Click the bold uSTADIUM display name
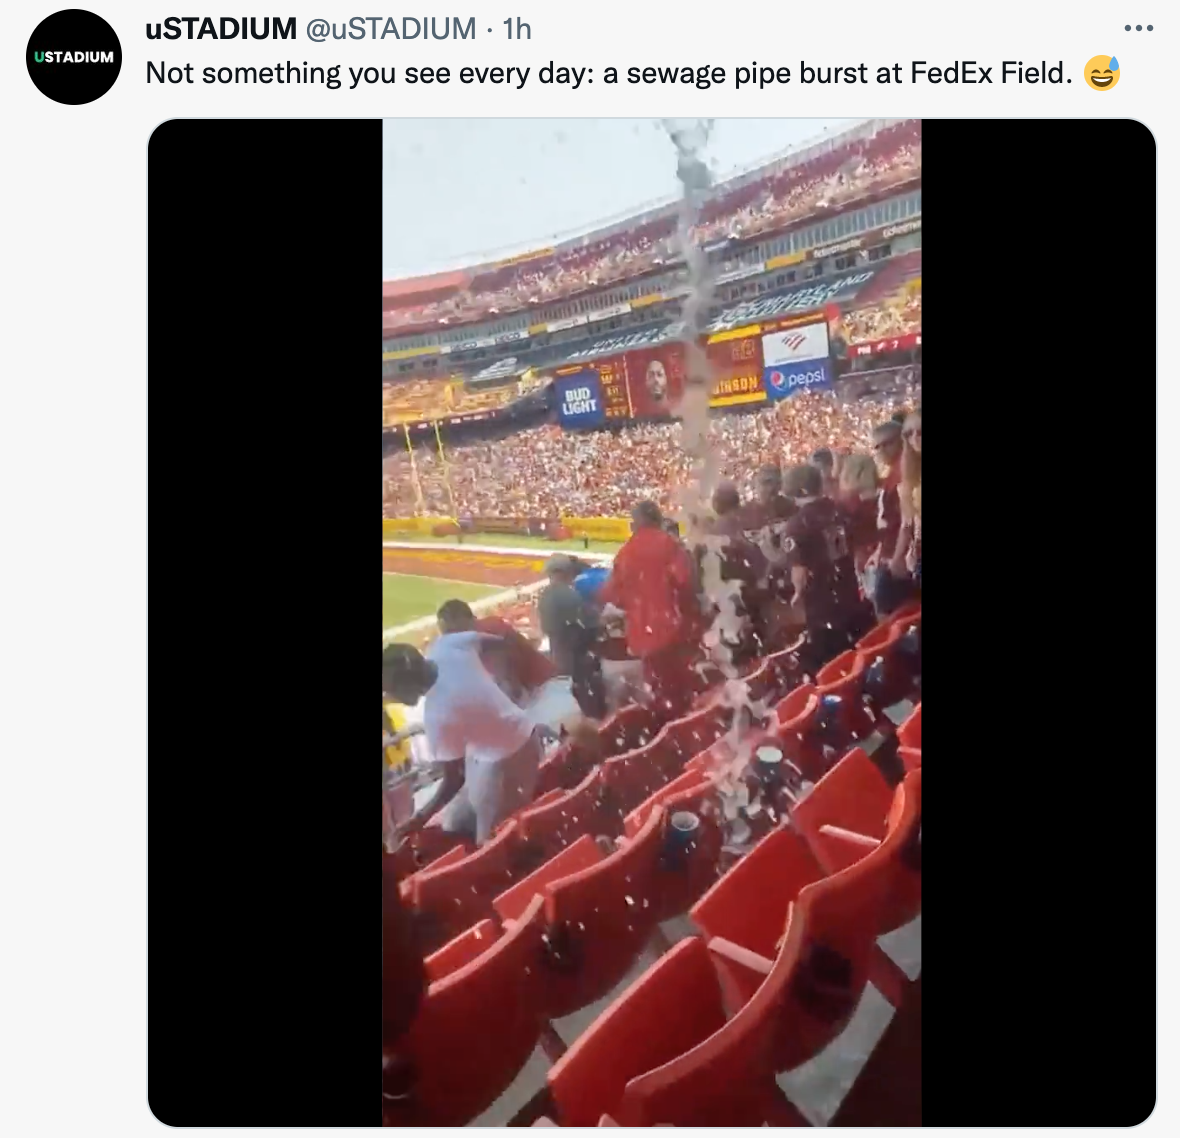The image size is (1180, 1138). point(221,29)
